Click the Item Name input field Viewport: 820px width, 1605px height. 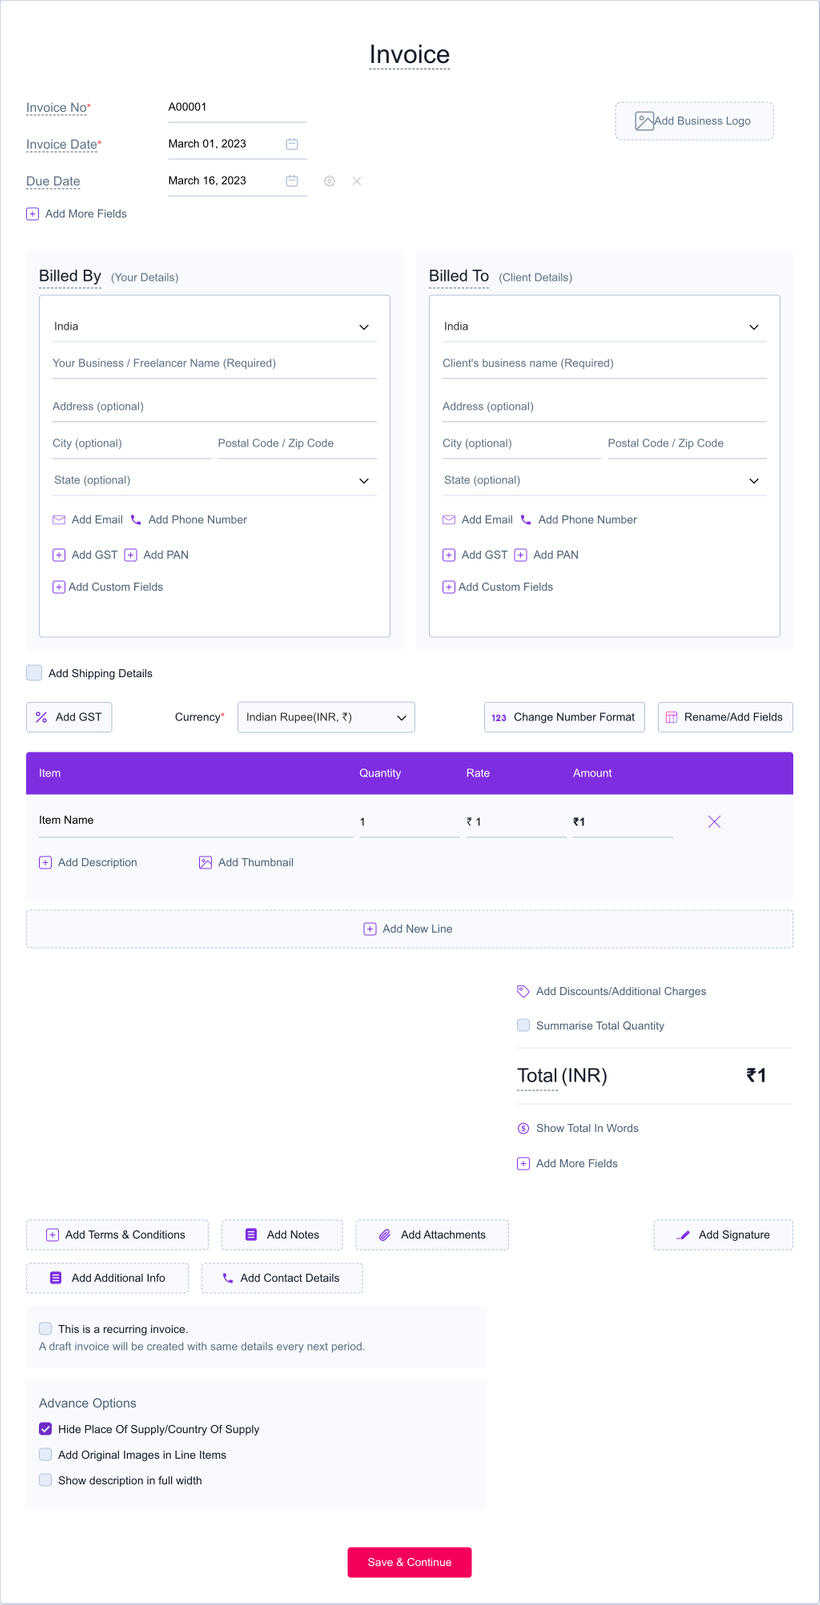194,821
